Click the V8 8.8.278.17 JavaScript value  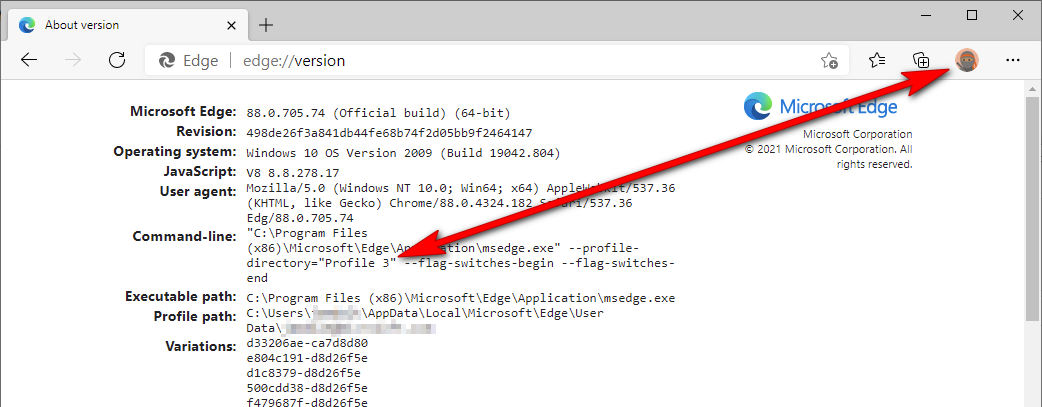(292, 172)
